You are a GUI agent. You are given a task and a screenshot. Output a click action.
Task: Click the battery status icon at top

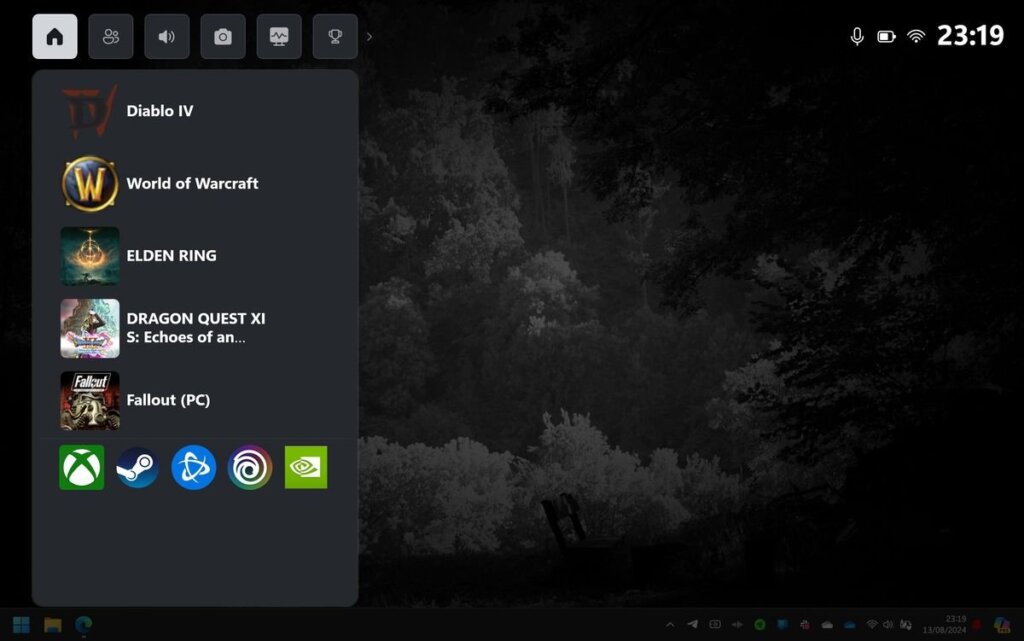(x=886, y=37)
